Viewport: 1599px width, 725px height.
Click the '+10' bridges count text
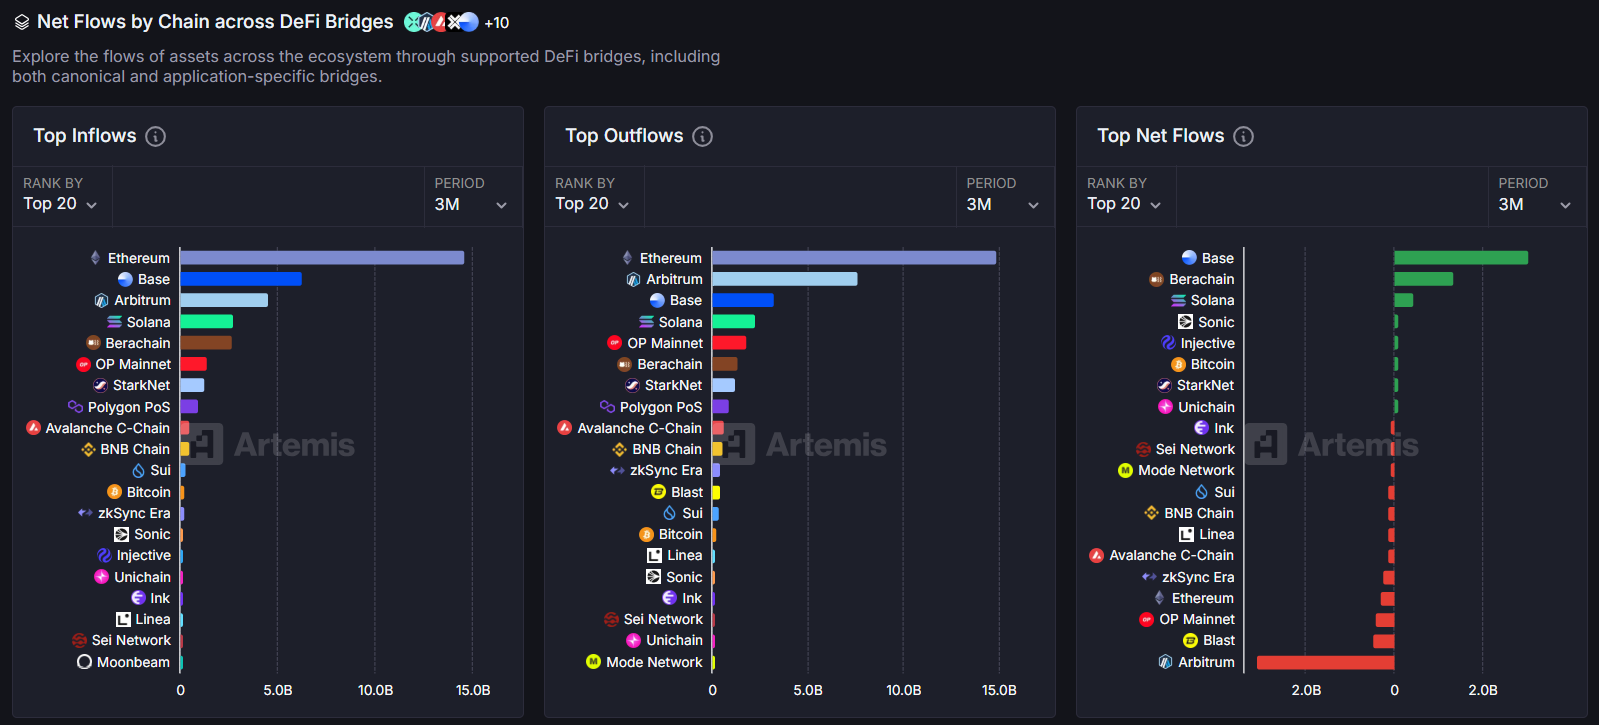[x=497, y=23]
